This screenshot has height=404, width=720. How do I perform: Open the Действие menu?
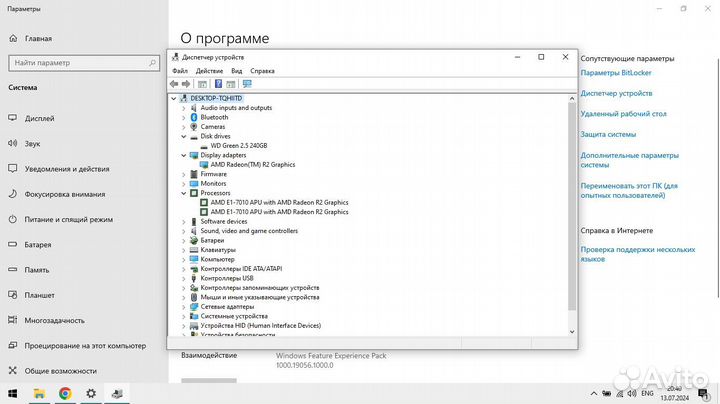[209, 71]
